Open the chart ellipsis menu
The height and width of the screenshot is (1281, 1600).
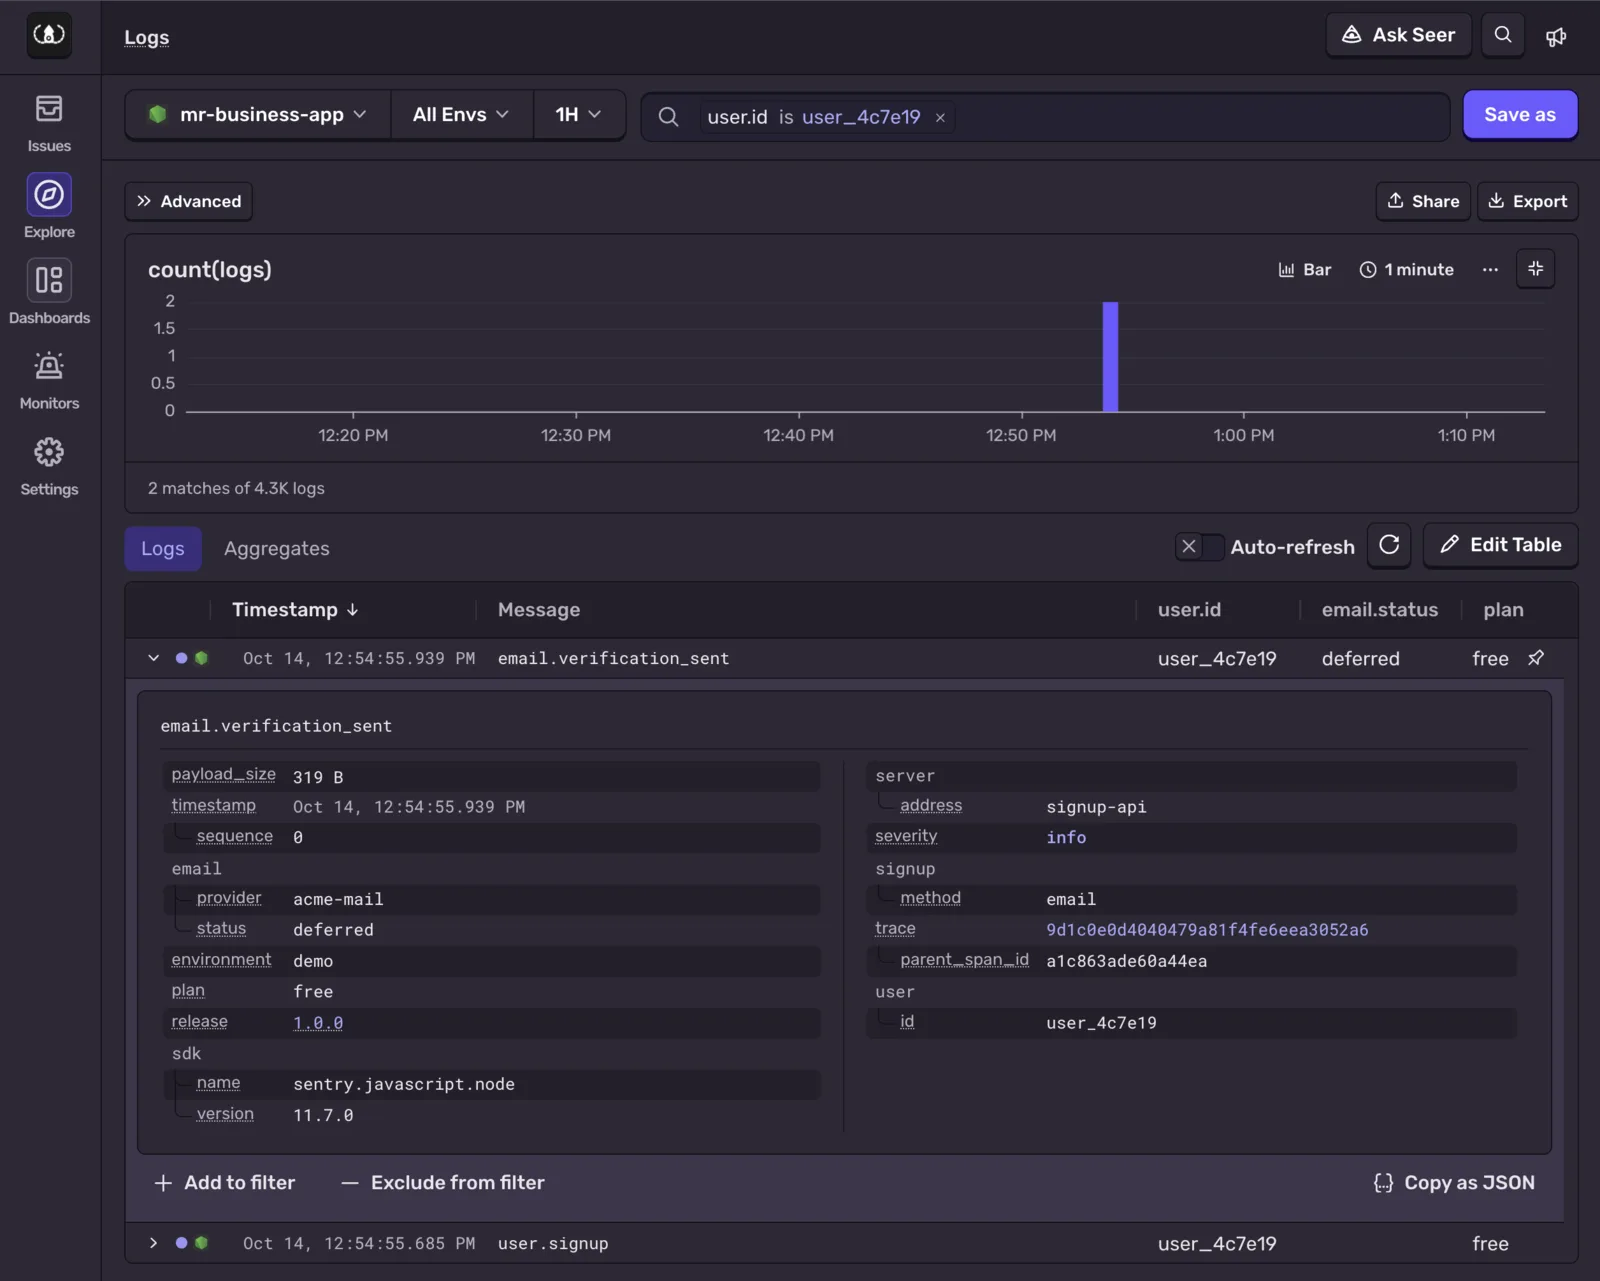pyautogui.click(x=1490, y=270)
